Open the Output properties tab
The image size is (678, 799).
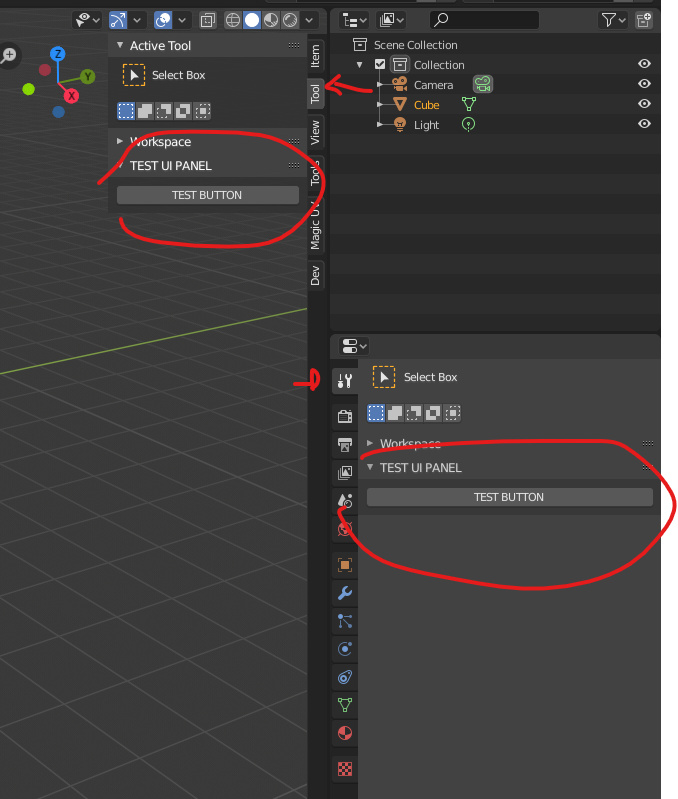pos(345,444)
